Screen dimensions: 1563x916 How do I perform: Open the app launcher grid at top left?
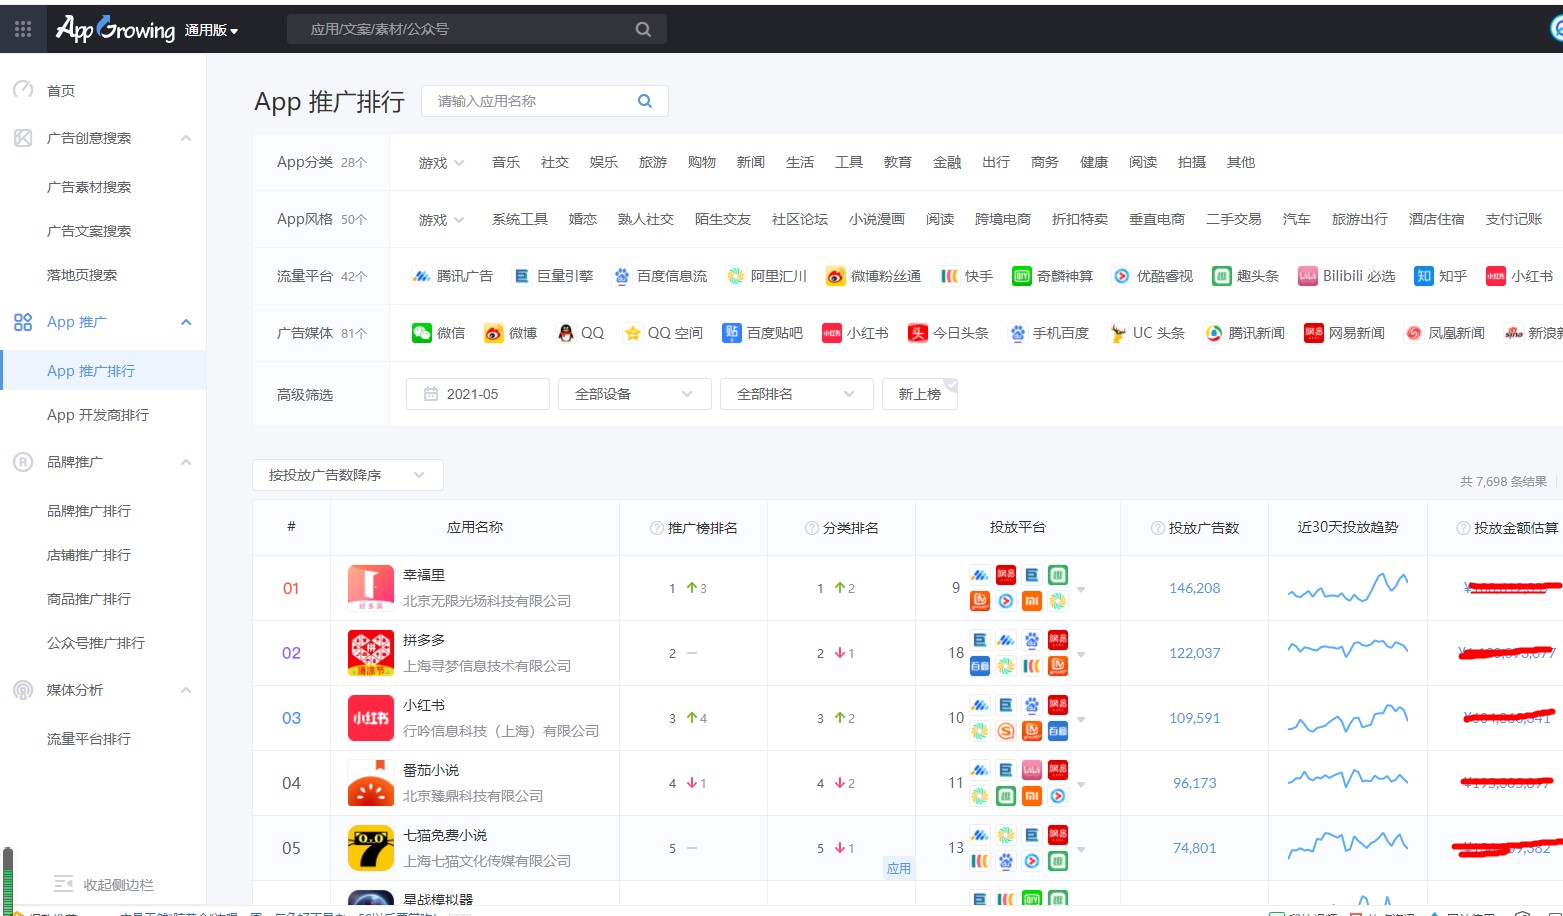tap(22, 28)
